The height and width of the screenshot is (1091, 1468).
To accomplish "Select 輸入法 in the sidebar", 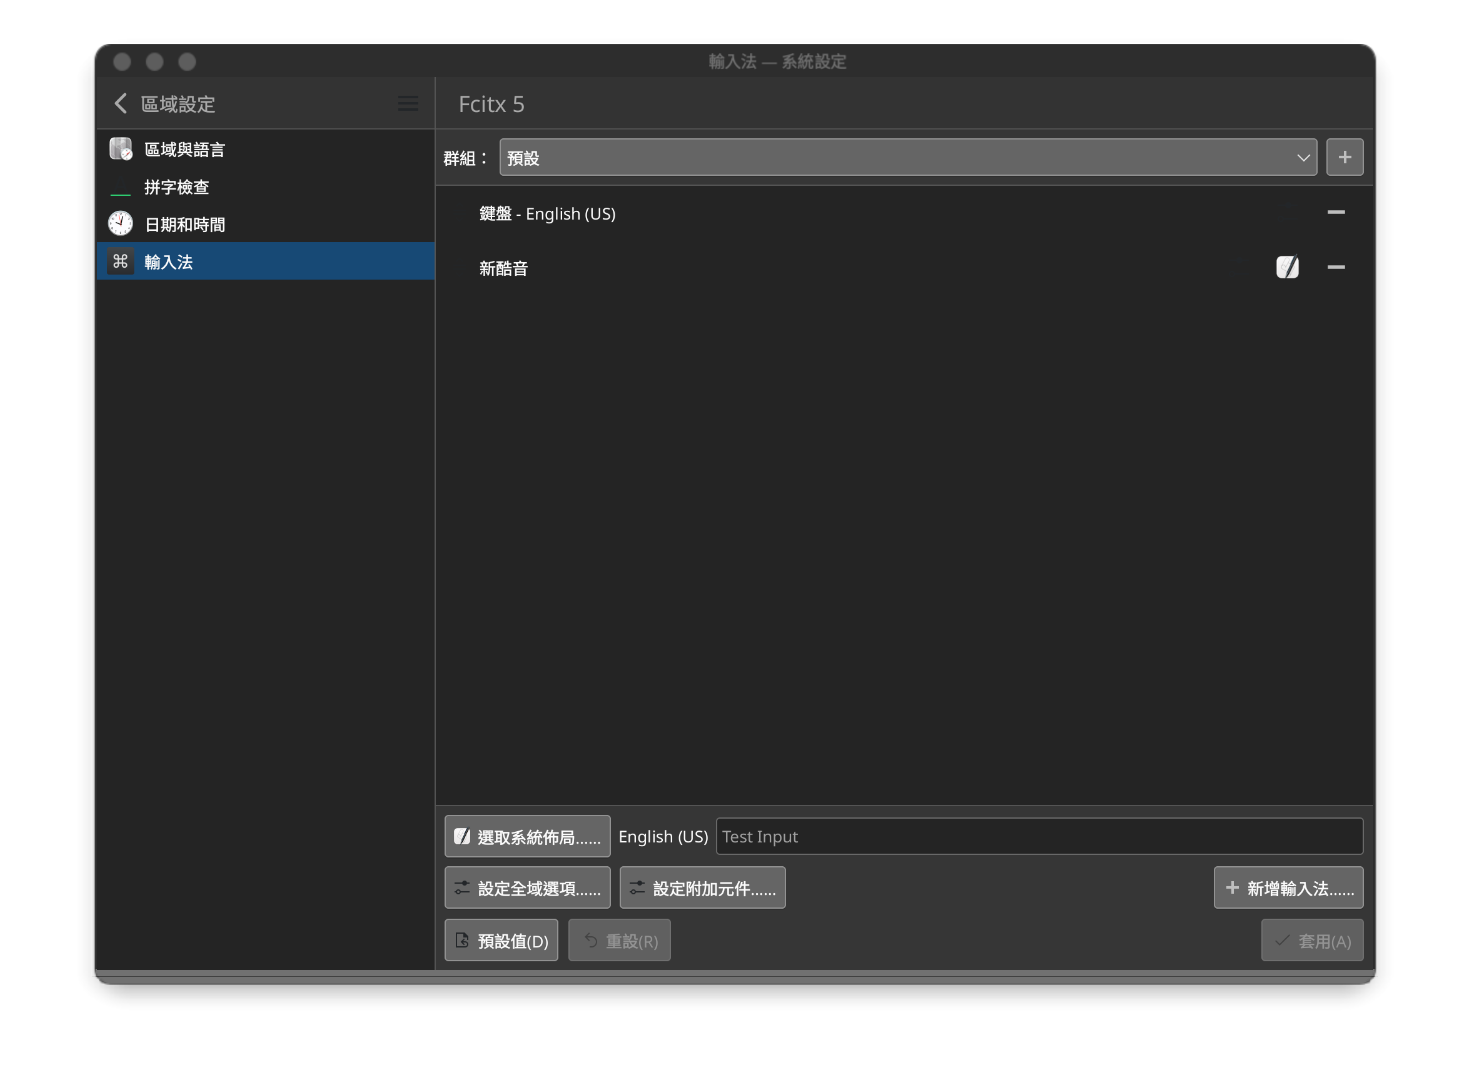I will click(x=266, y=261).
